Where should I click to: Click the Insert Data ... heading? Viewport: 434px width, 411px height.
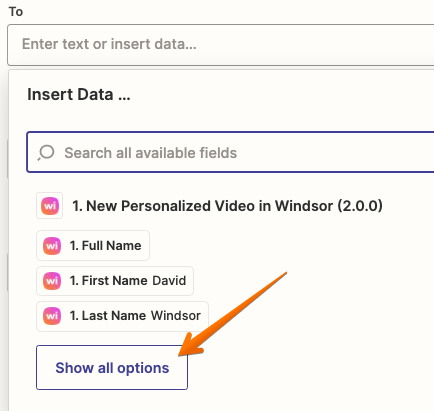[79, 94]
